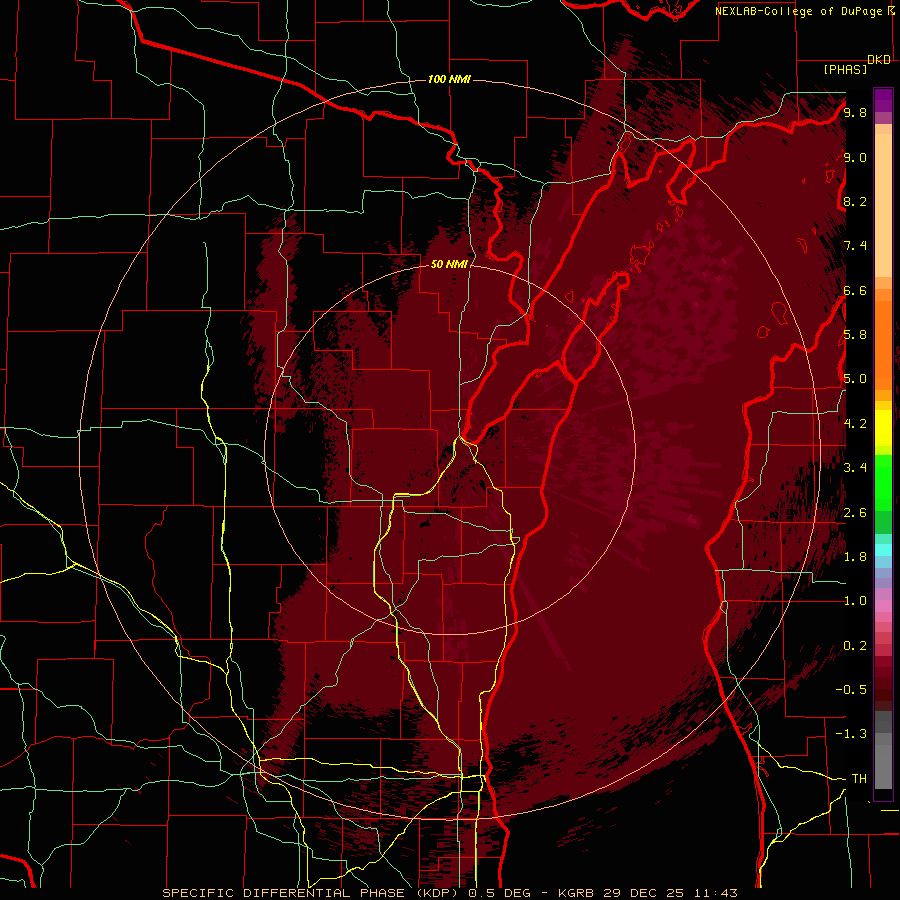Image resolution: width=900 pixels, height=900 pixels.
Task: Click the 9.0 value on color scale
Action: pyautogui.click(x=855, y=157)
